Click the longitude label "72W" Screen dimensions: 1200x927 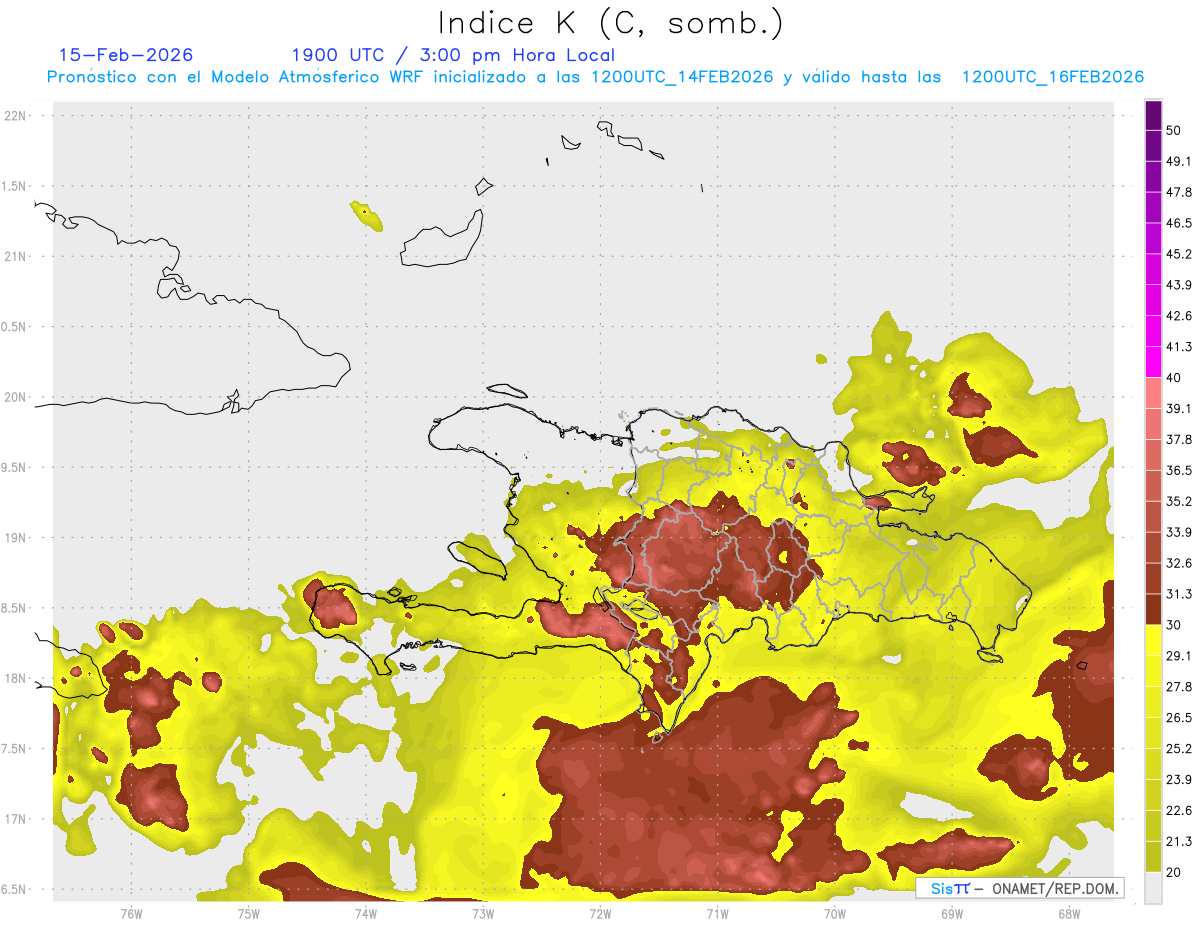tap(600, 913)
